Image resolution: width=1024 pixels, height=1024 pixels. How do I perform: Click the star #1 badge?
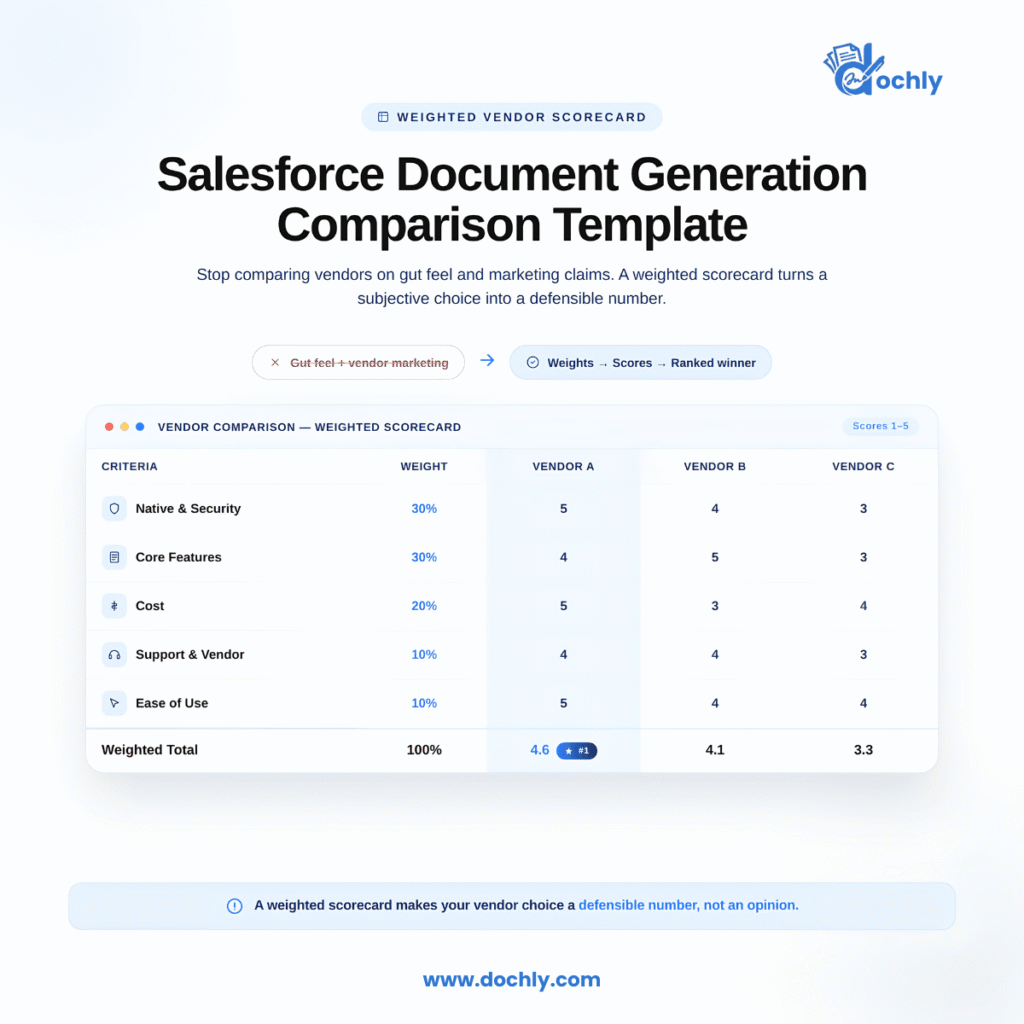coord(577,750)
